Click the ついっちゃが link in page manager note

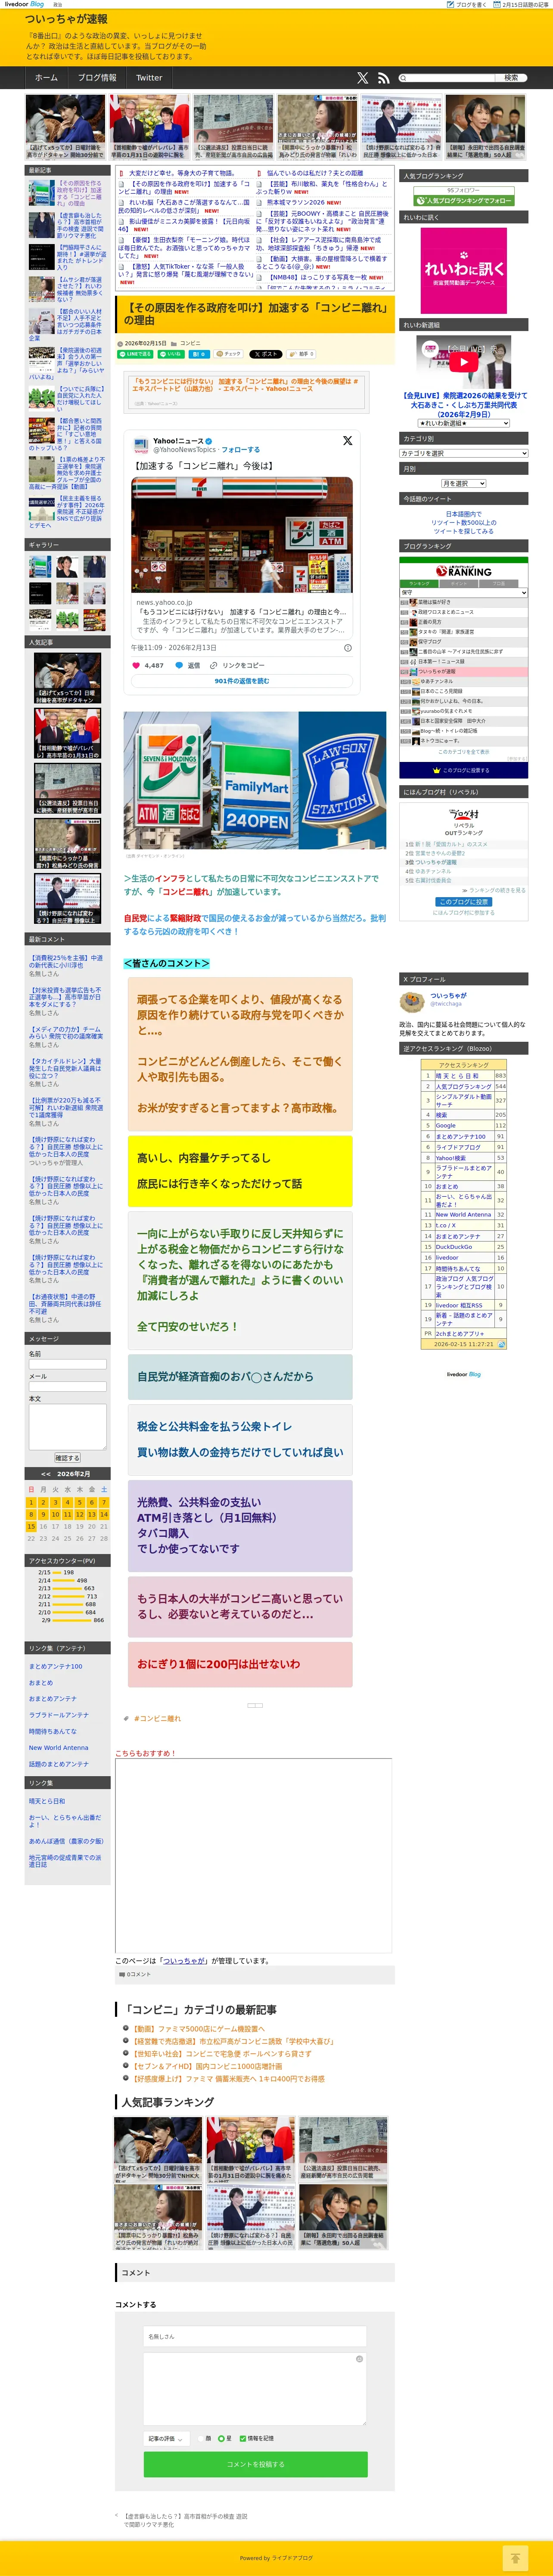click(x=184, y=1961)
